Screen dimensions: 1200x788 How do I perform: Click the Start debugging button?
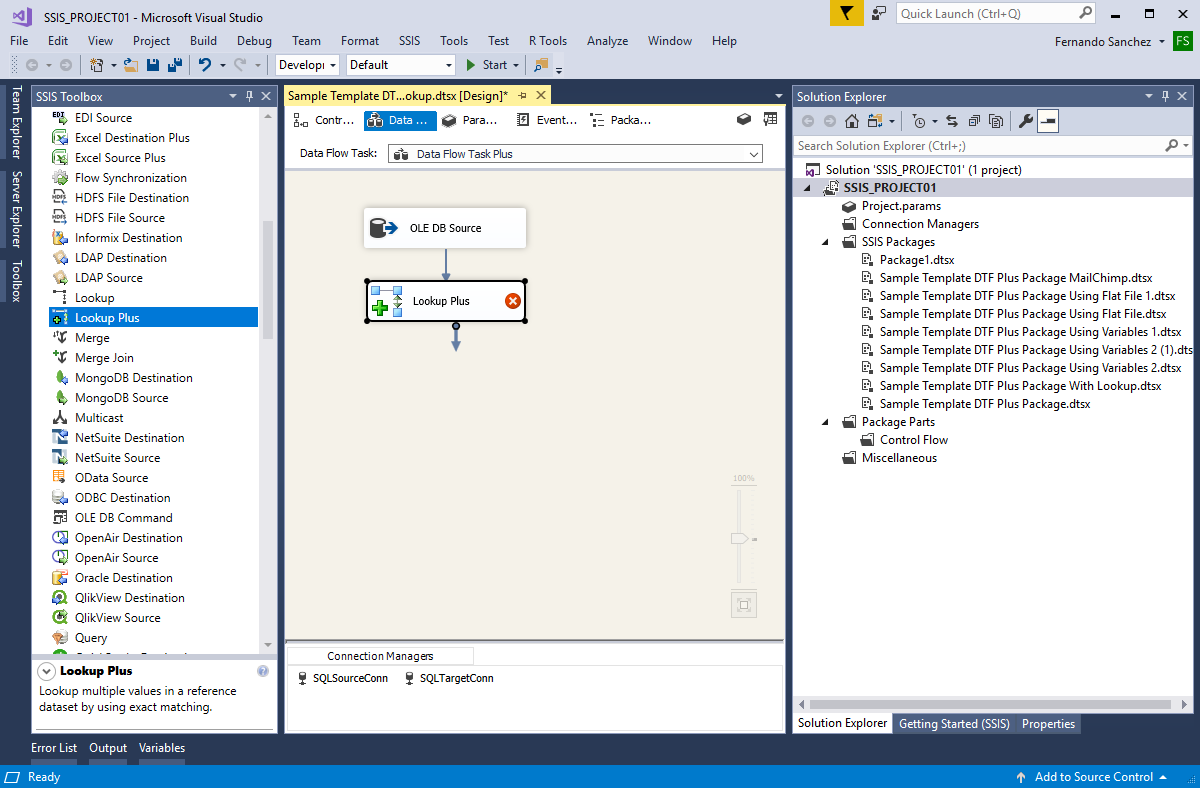(x=487, y=65)
